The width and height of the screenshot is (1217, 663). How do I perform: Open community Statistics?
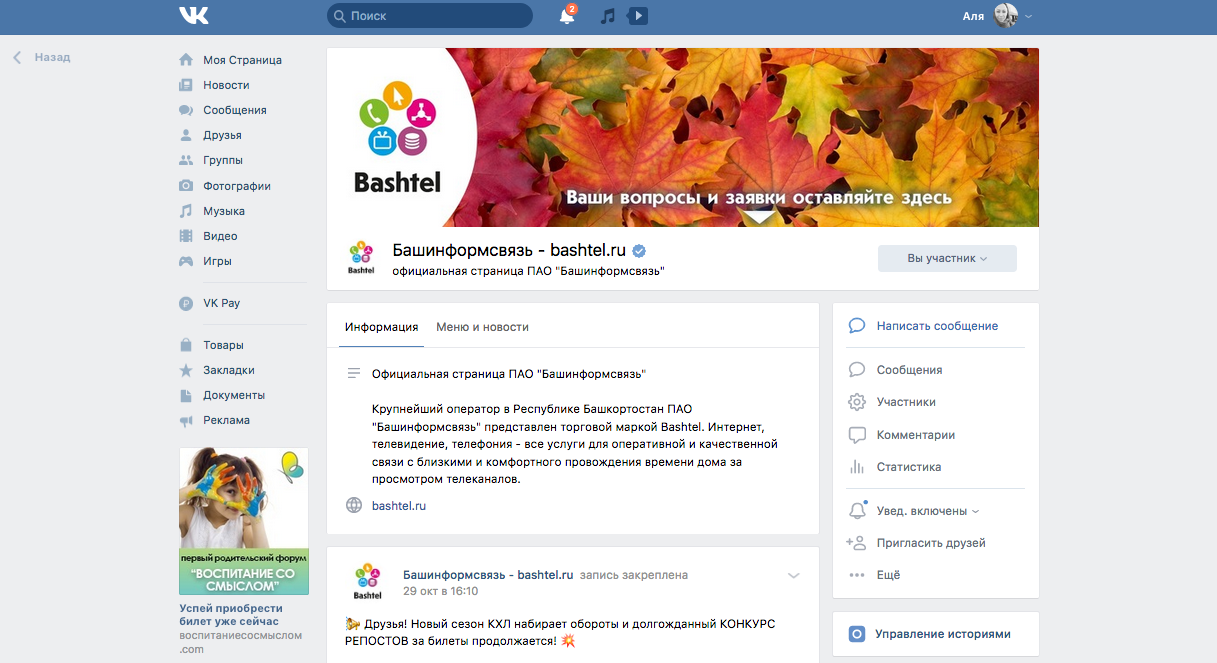pyautogui.click(x=908, y=467)
